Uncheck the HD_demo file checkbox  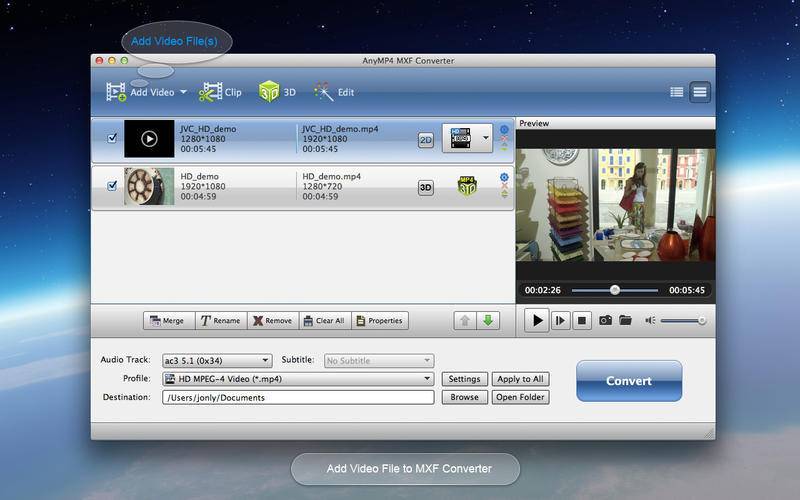(x=112, y=186)
